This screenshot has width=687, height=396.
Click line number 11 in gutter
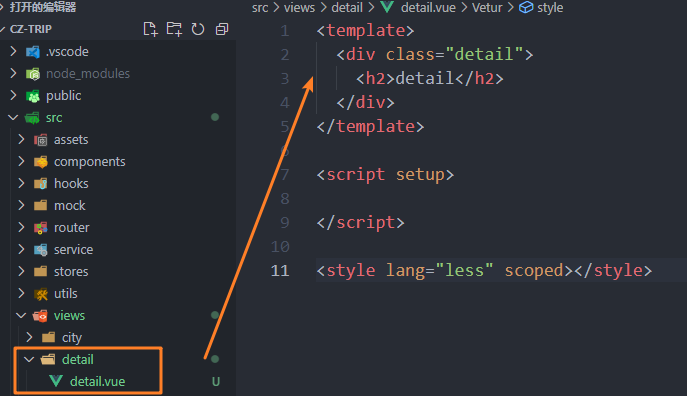pos(280,270)
